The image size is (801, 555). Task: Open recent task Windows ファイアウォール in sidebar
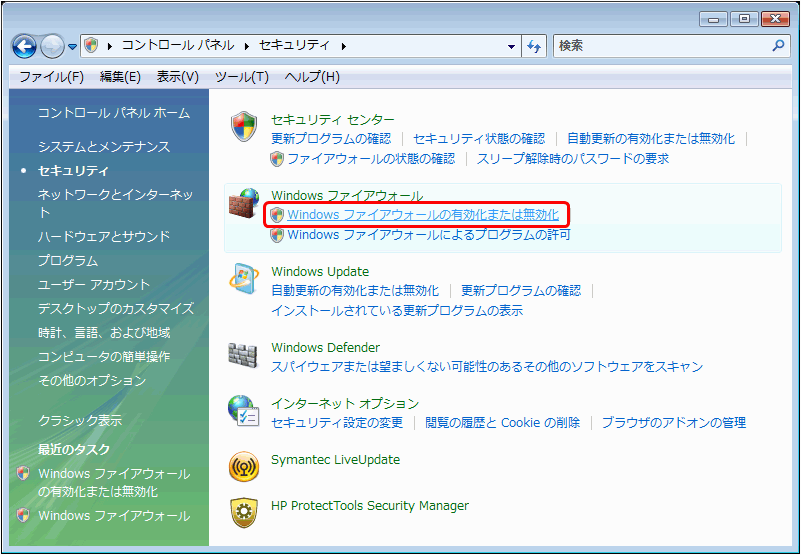pyautogui.click(x=114, y=516)
